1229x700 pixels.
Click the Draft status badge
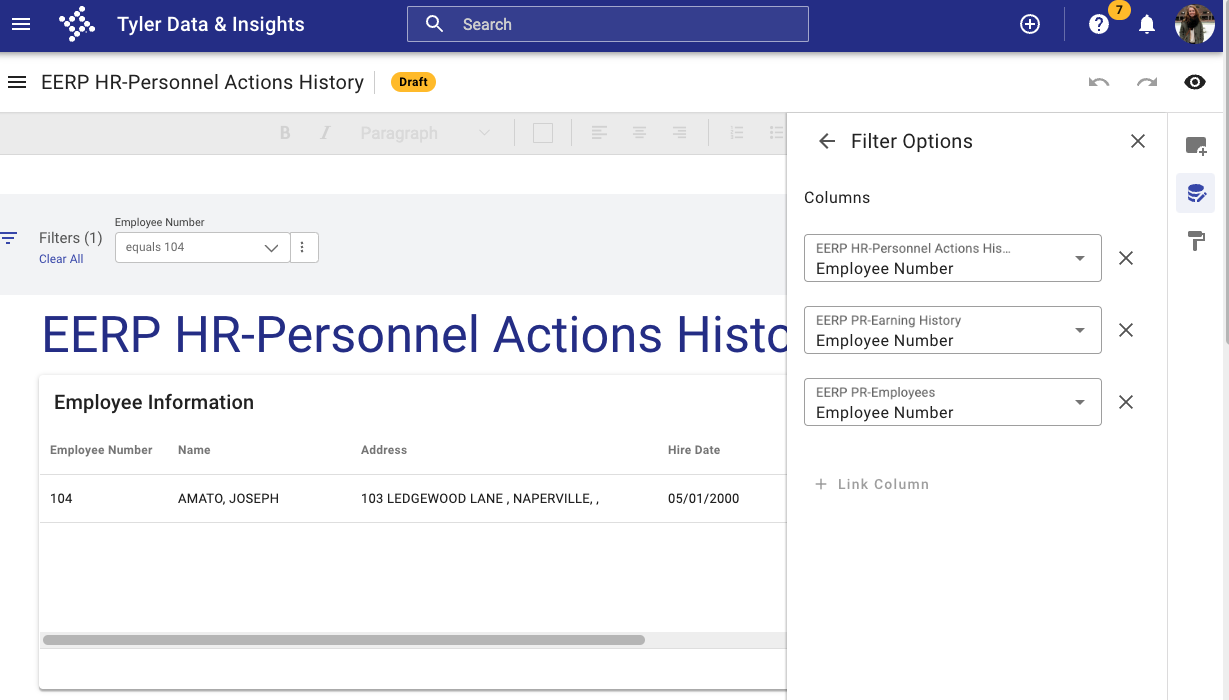[413, 82]
